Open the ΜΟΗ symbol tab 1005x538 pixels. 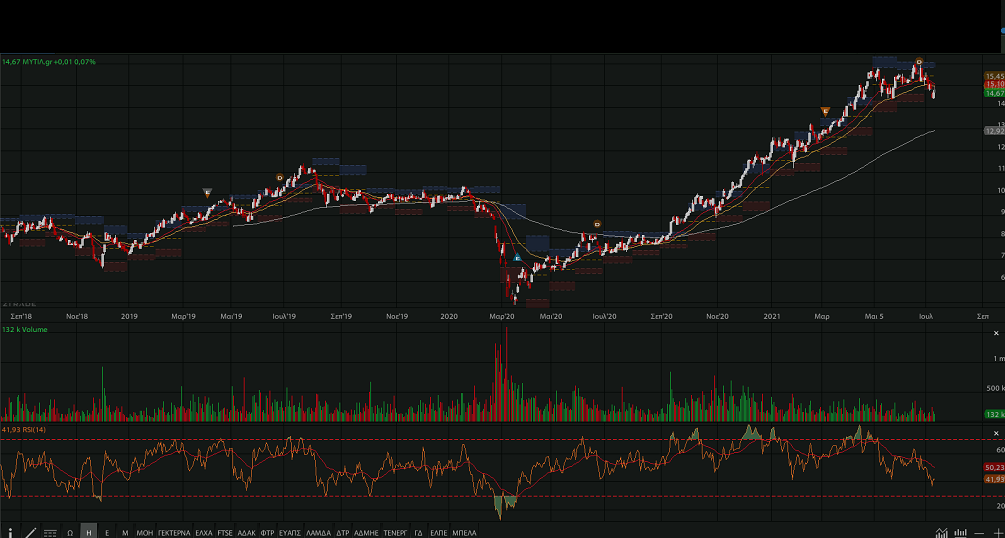(x=145, y=533)
